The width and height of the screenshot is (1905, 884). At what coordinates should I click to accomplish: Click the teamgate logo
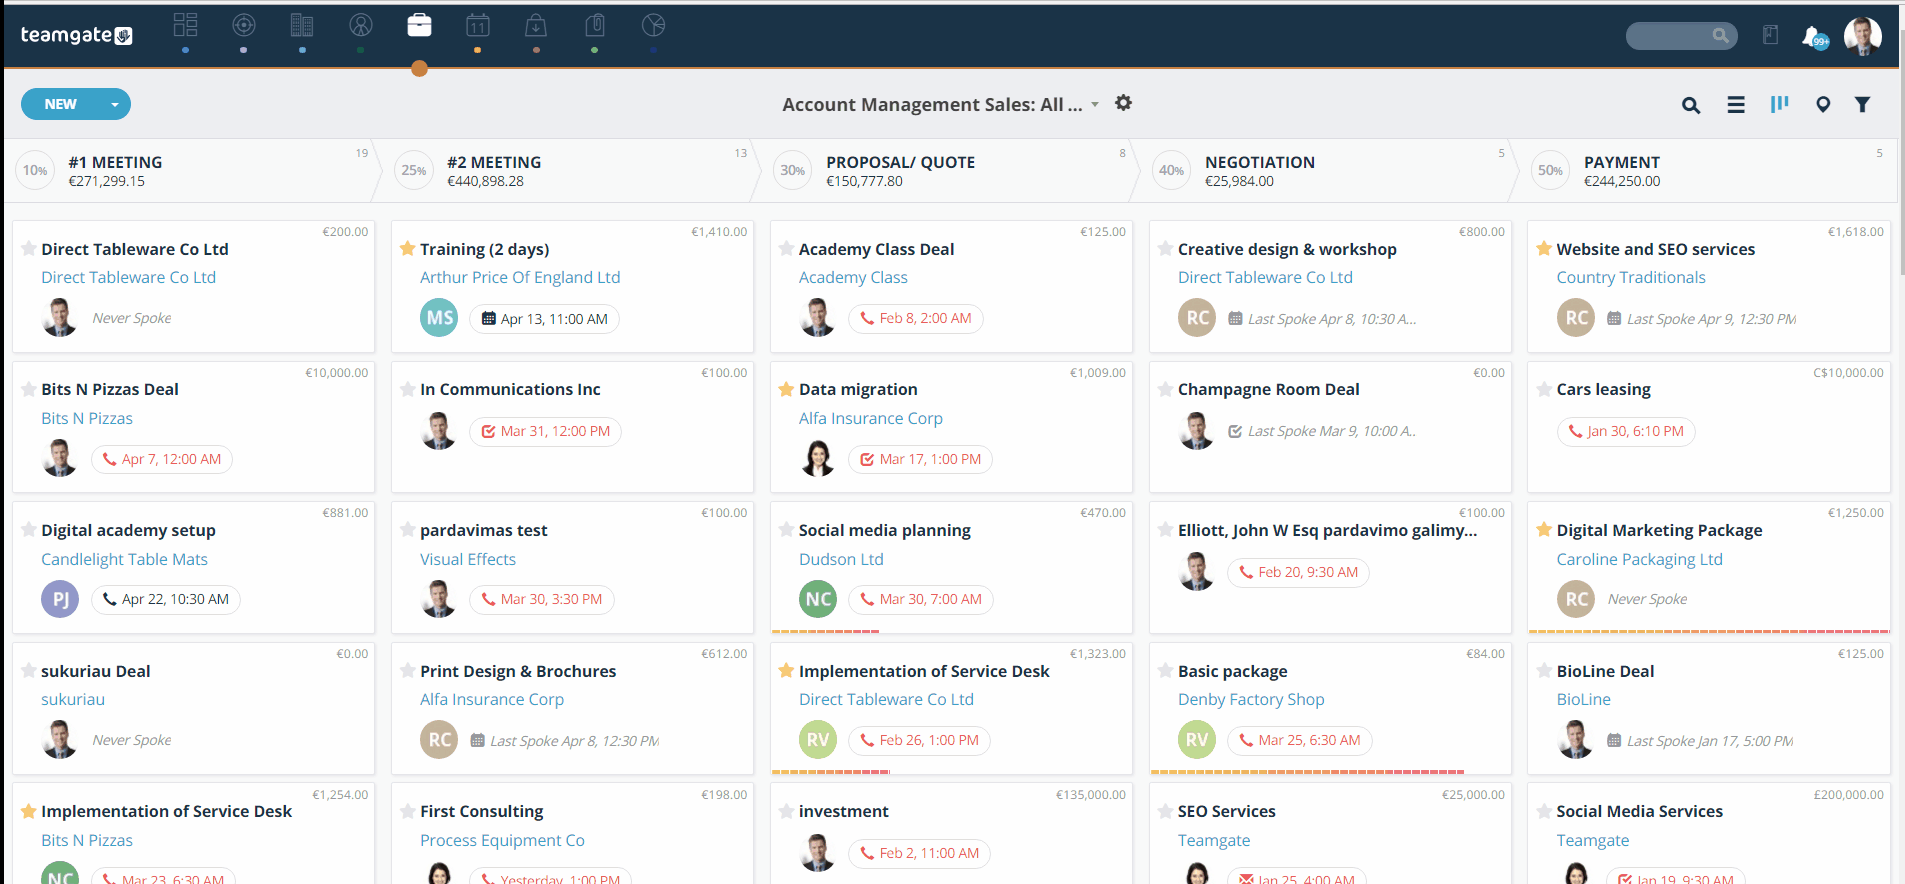click(x=76, y=35)
